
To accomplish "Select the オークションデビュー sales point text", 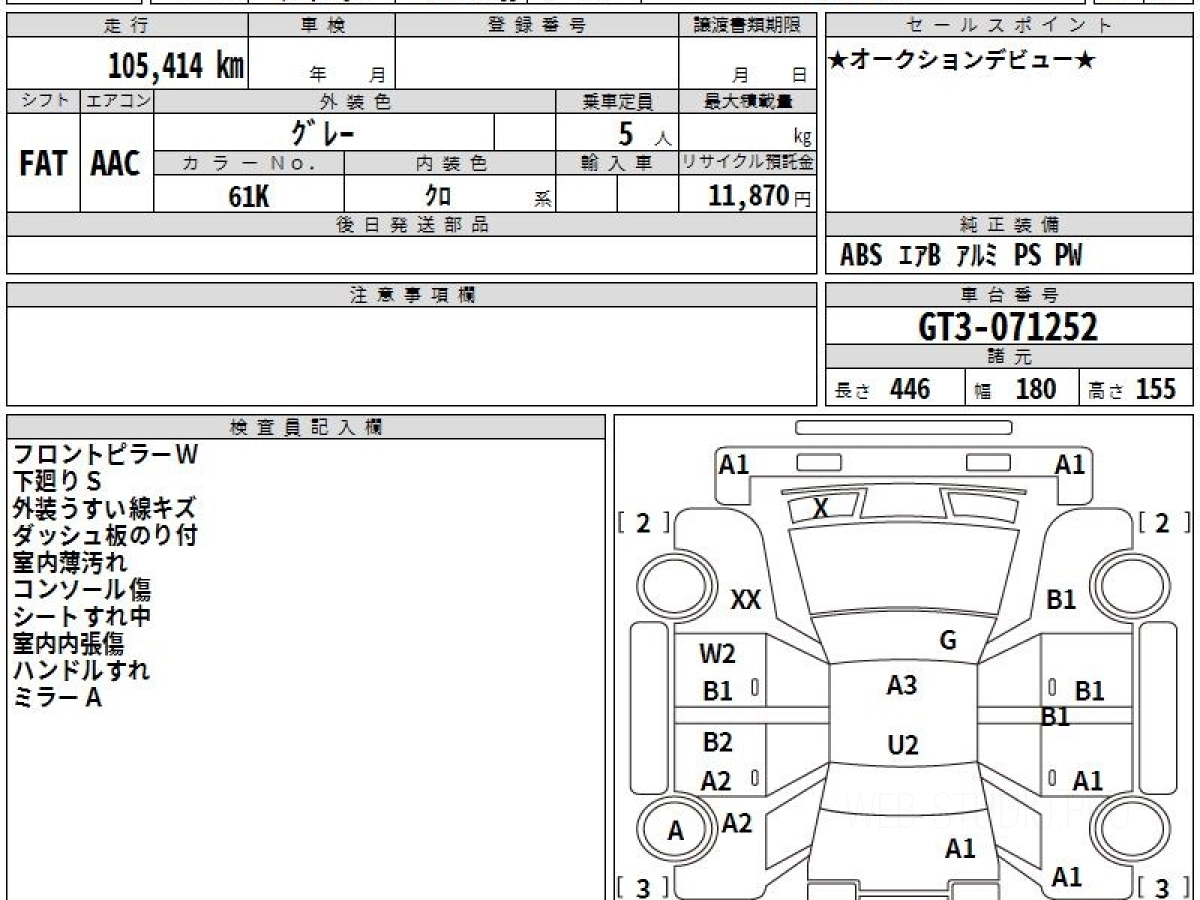I will pos(962,61).
